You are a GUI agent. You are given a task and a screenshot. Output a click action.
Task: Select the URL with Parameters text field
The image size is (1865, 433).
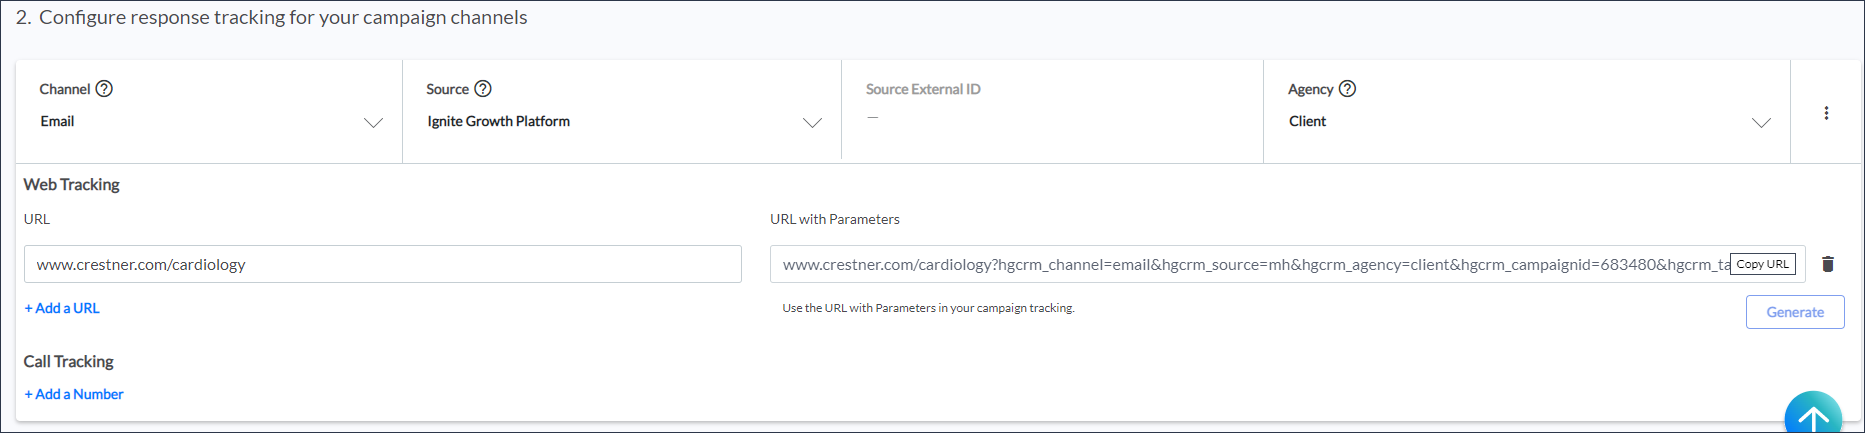[1248, 264]
